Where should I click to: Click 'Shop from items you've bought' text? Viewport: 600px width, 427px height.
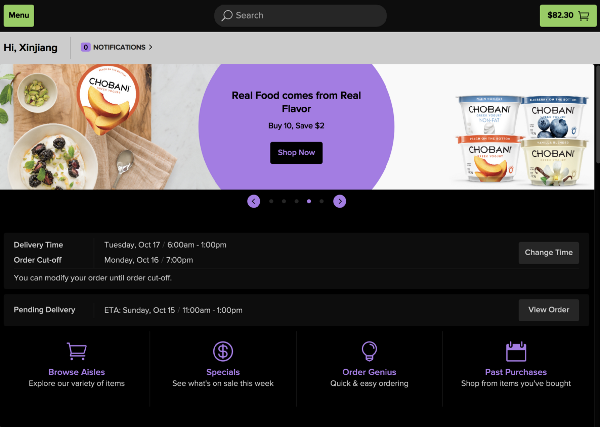pyautogui.click(x=516, y=383)
